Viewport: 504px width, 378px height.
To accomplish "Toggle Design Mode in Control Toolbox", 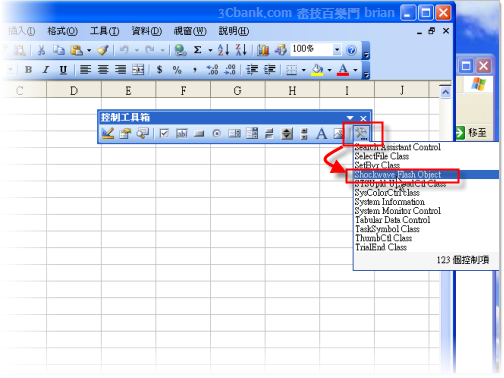I will (108, 134).
